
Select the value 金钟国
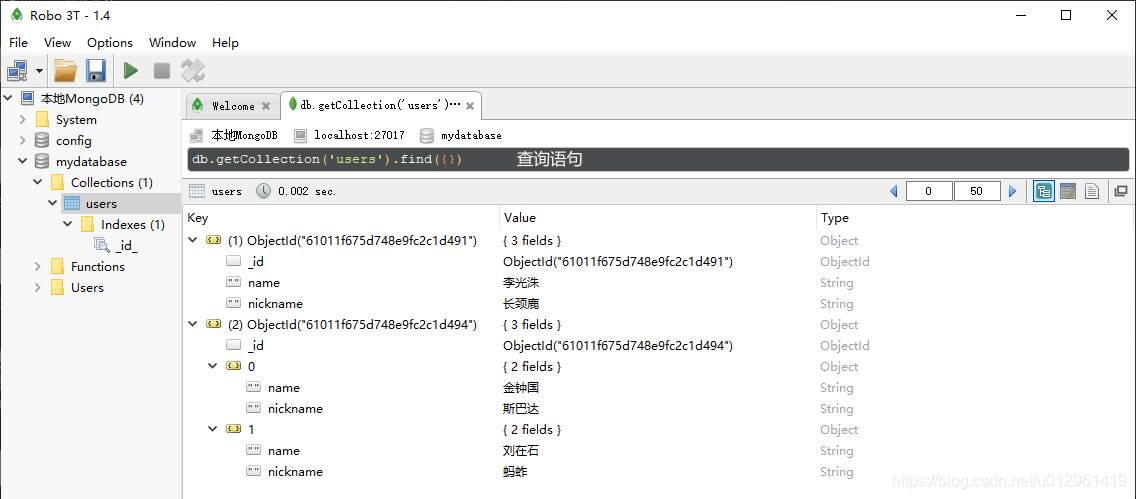click(521, 387)
